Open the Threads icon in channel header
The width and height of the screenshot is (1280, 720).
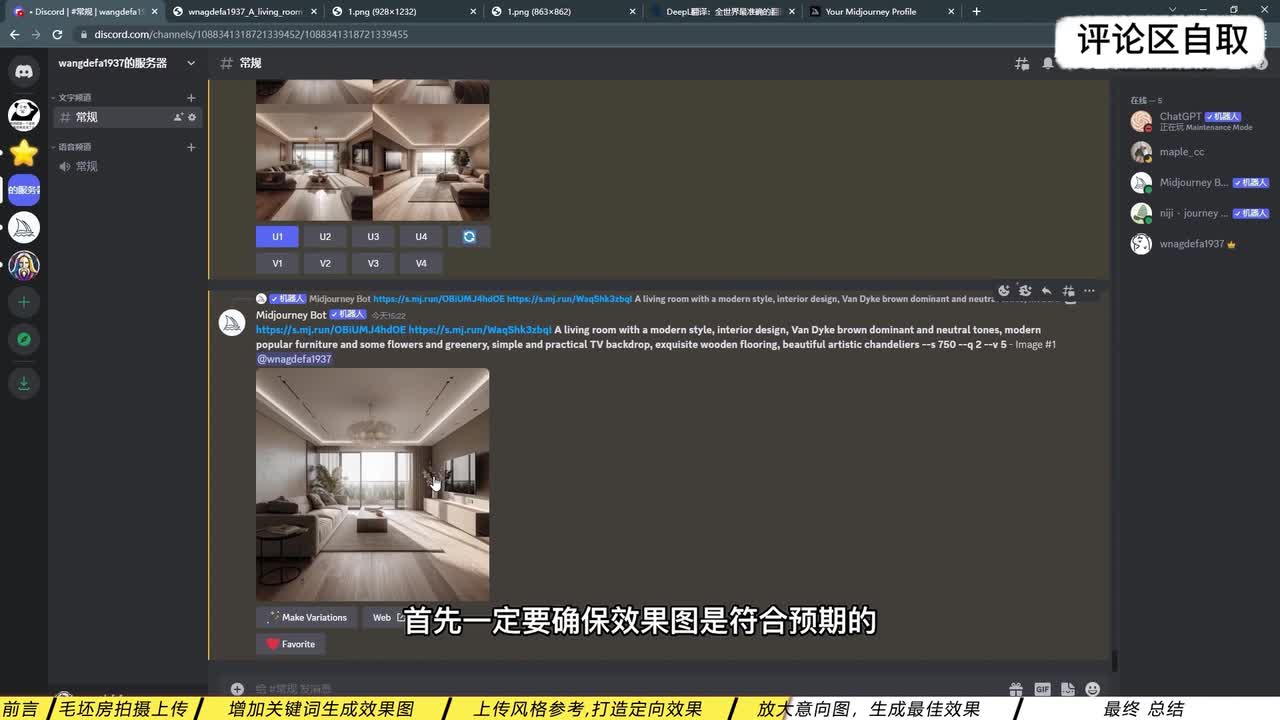(1021, 63)
